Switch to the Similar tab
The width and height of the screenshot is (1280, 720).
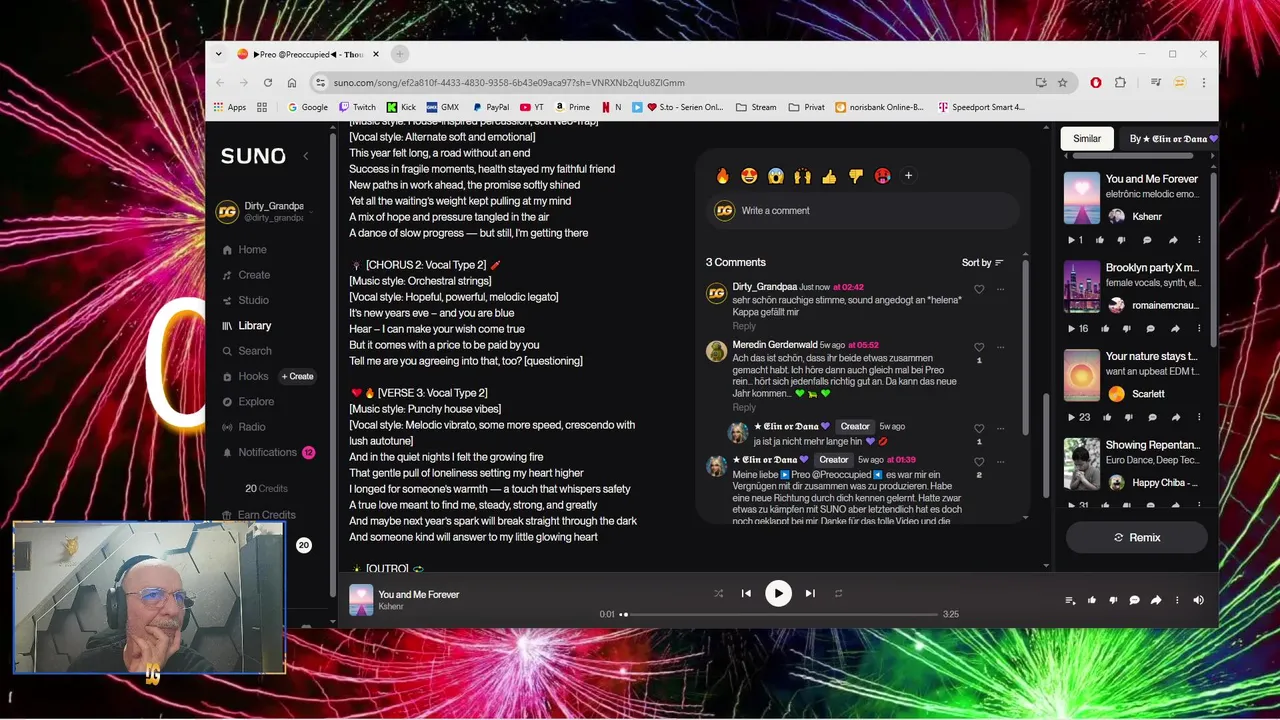click(x=1087, y=139)
